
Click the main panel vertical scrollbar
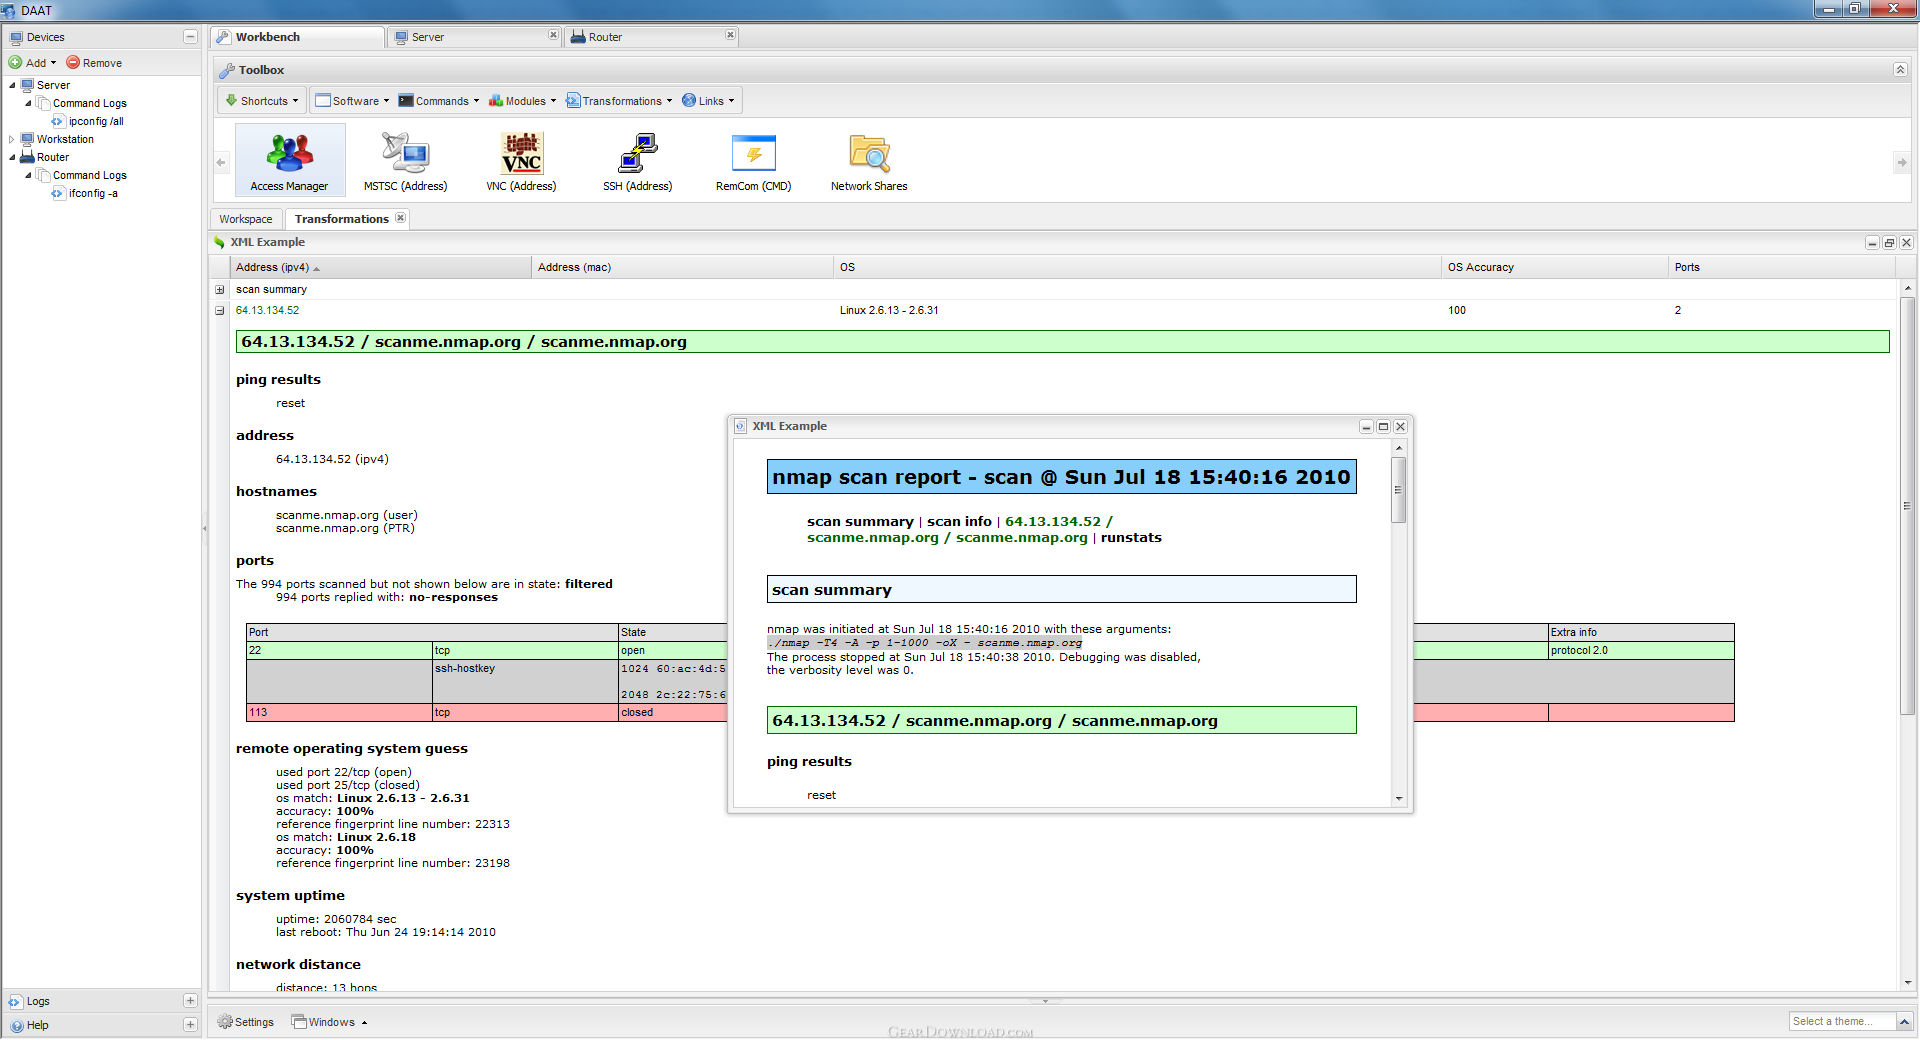pyautogui.click(x=1907, y=505)
